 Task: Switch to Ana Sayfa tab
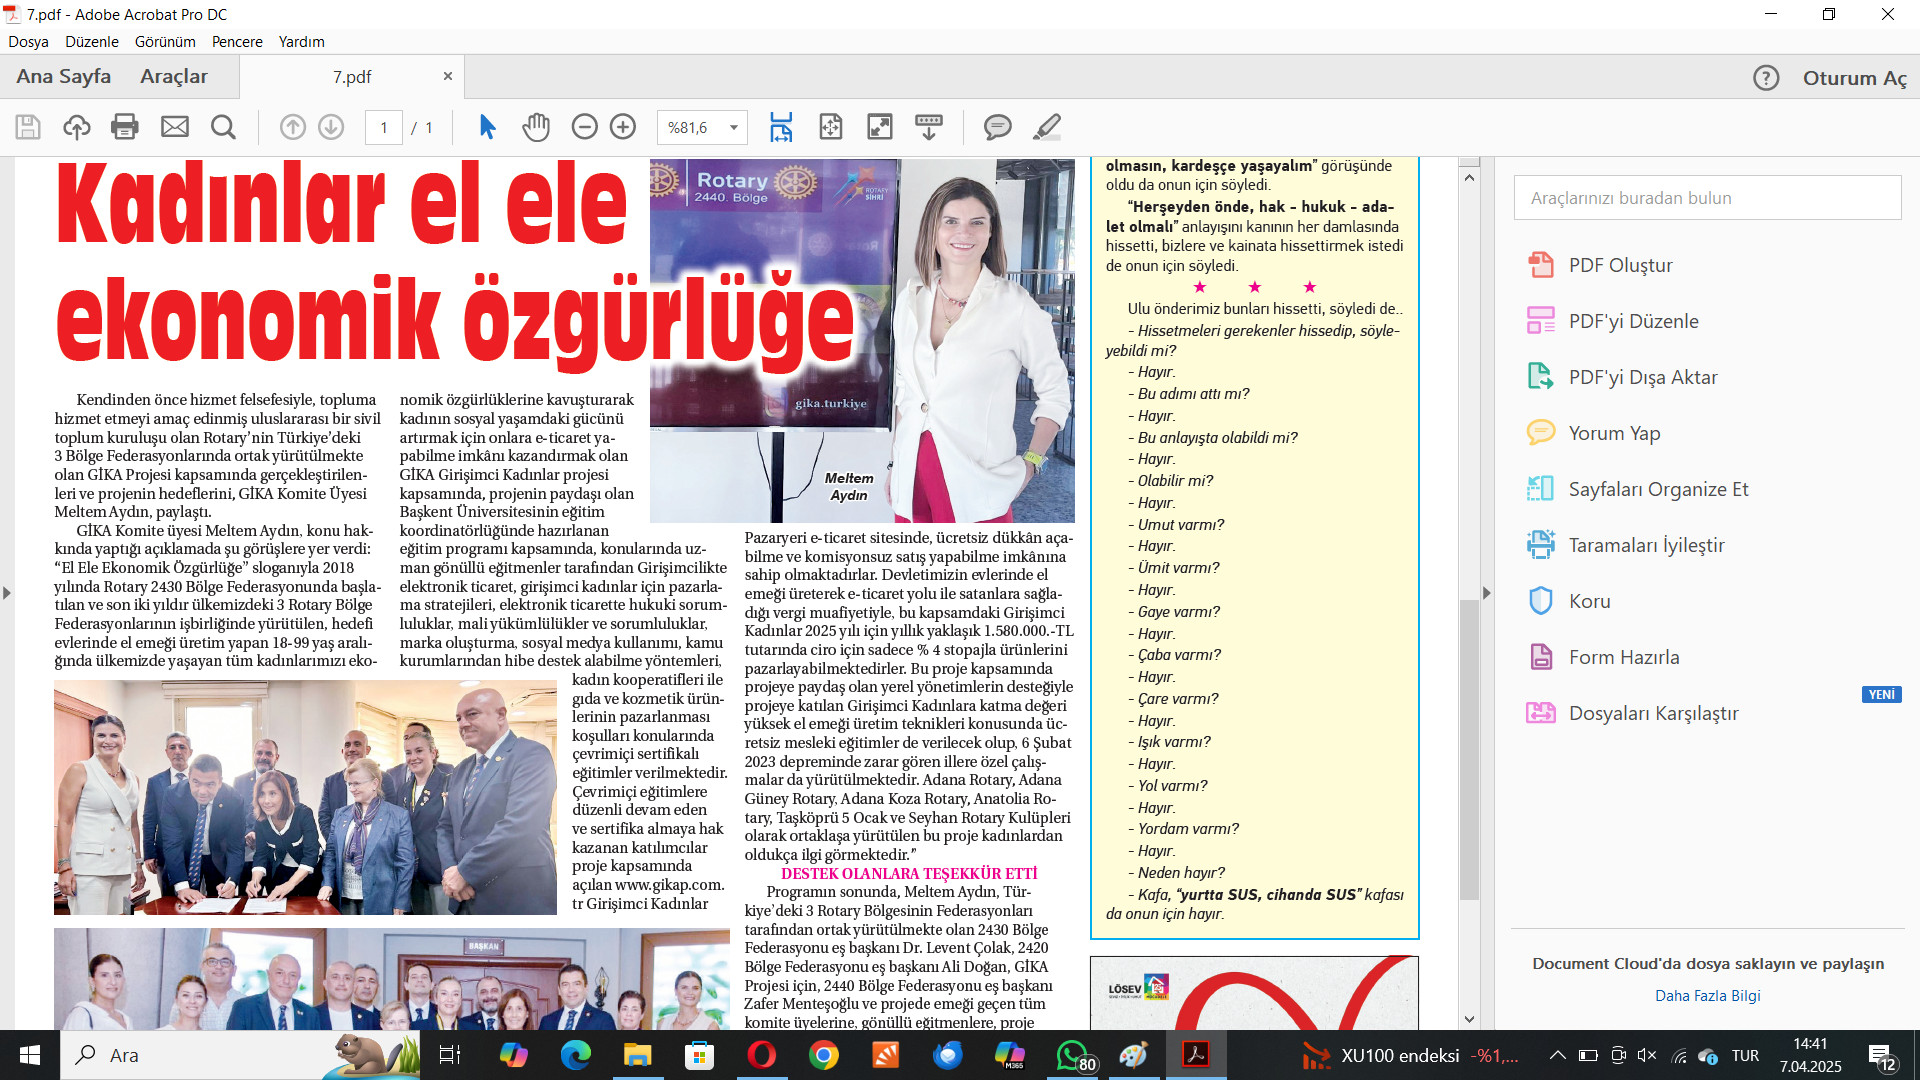64,76
